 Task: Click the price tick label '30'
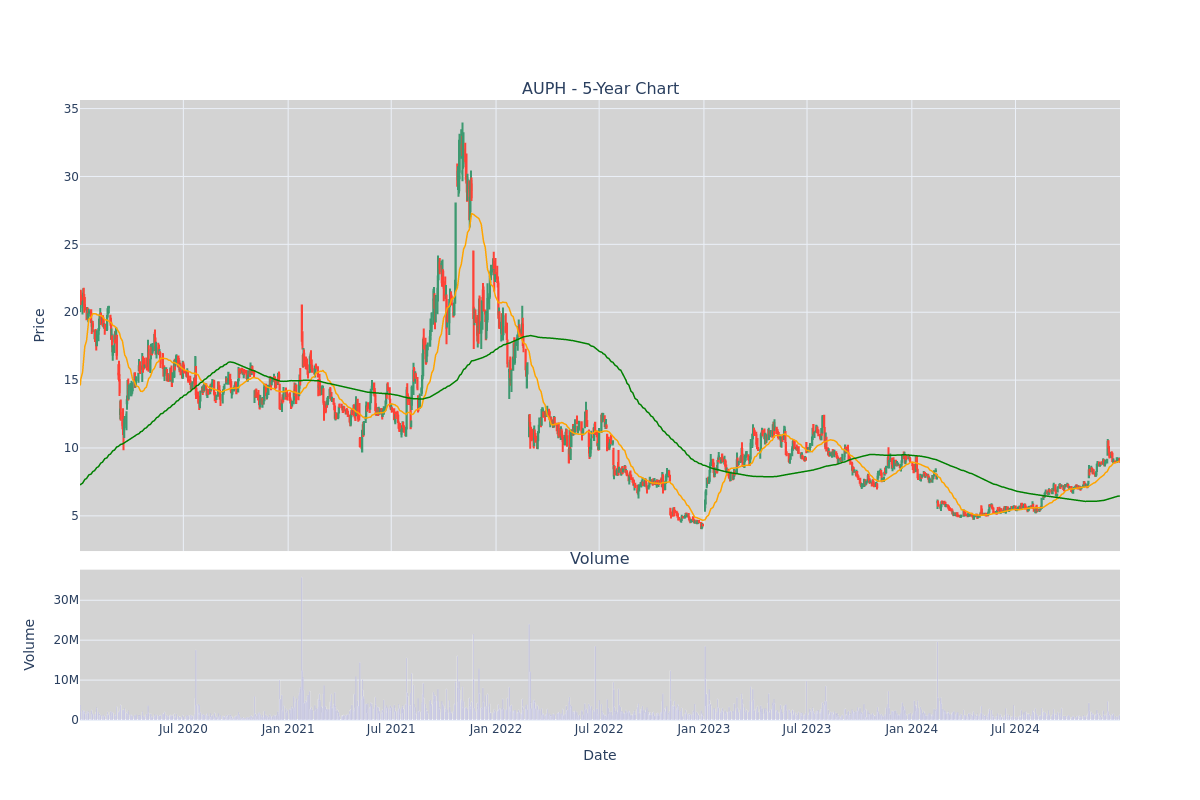(72, 177)
